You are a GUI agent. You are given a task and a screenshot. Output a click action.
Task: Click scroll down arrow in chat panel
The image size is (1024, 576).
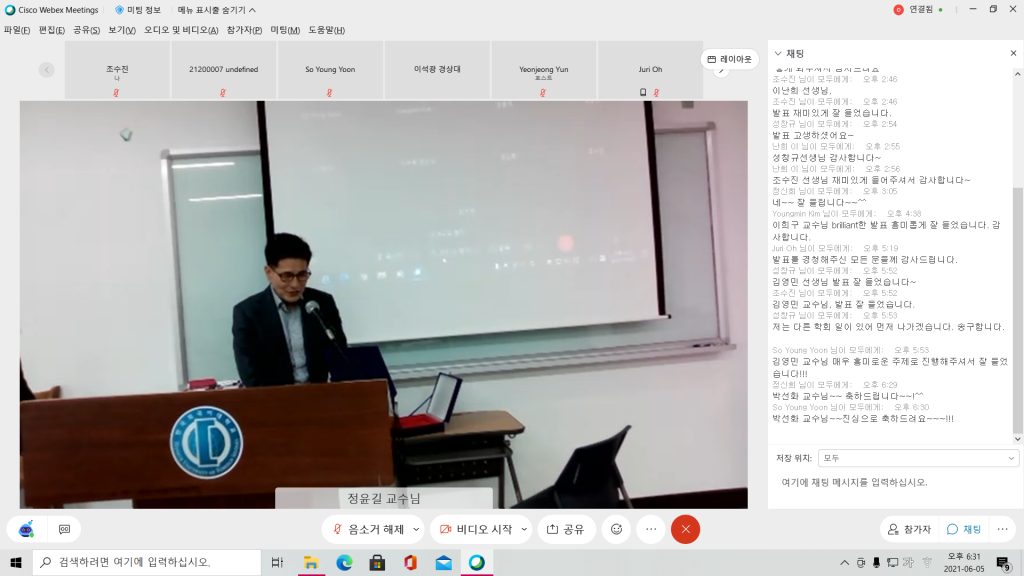(1017, 439)
